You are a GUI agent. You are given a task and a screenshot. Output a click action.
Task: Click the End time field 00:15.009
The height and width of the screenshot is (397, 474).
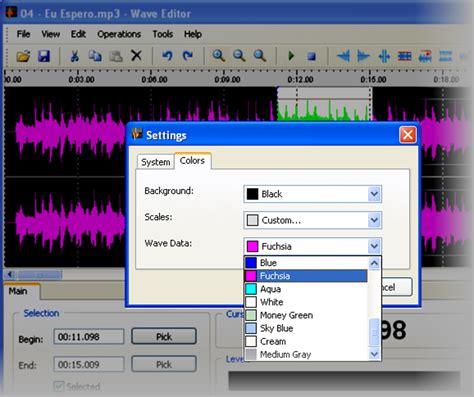[x=89, y=365]
